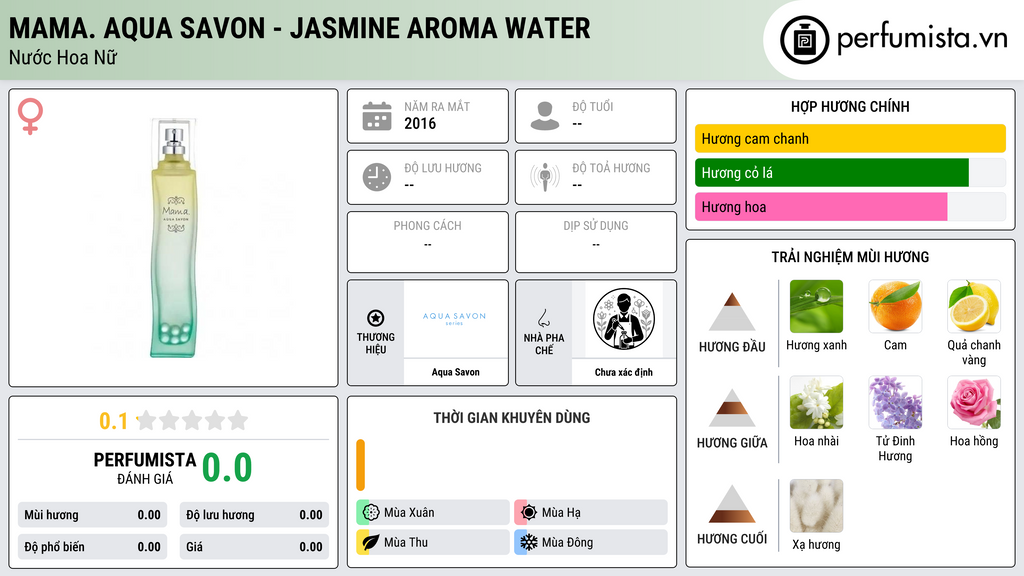Screen dimensions: 1024x576
Task: Open the Cam orange note image
Action: [x=895, y=306]
